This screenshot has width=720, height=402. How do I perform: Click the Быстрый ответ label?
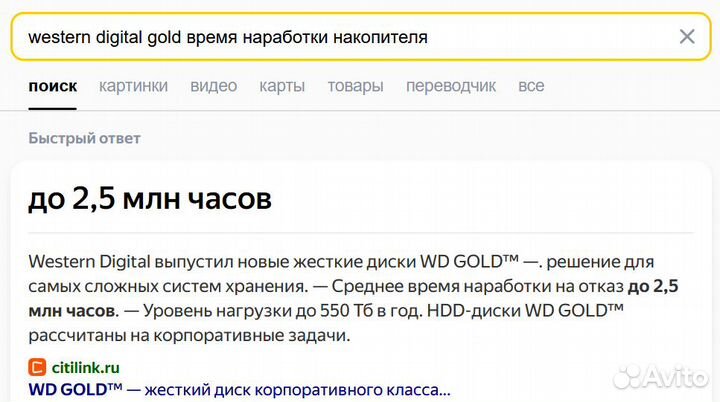tap(84, 138)
